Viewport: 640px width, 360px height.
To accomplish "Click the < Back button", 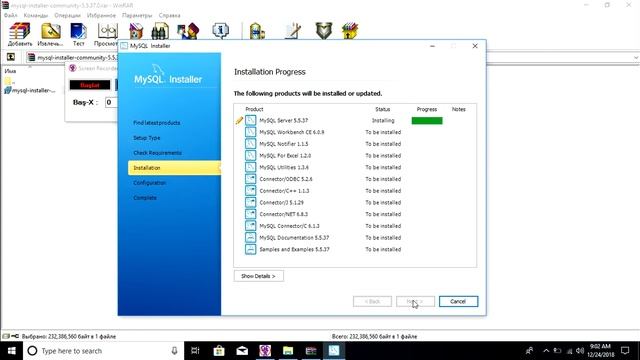I will pos(372,301).
